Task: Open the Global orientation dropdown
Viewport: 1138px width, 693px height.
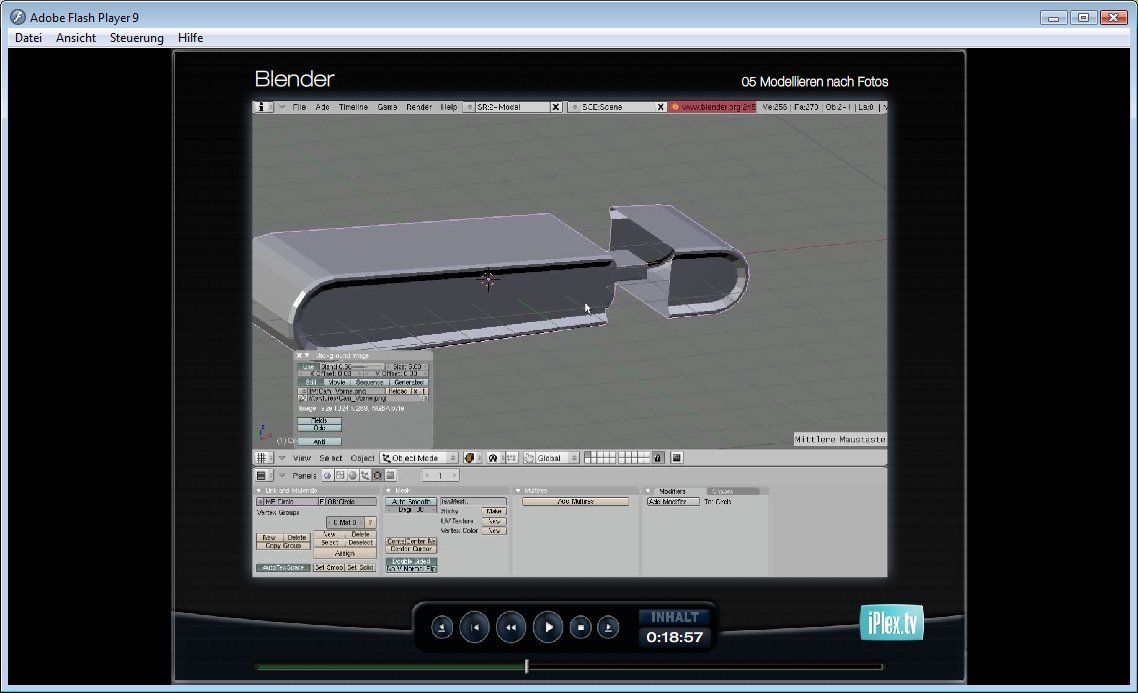Action: click(551, 458)
